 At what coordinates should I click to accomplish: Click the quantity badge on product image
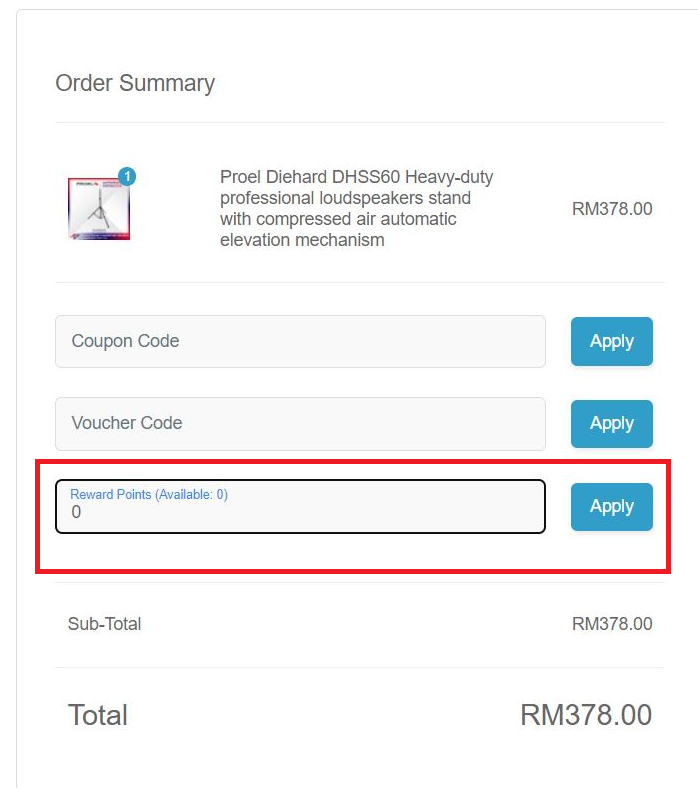click(127, 176)
